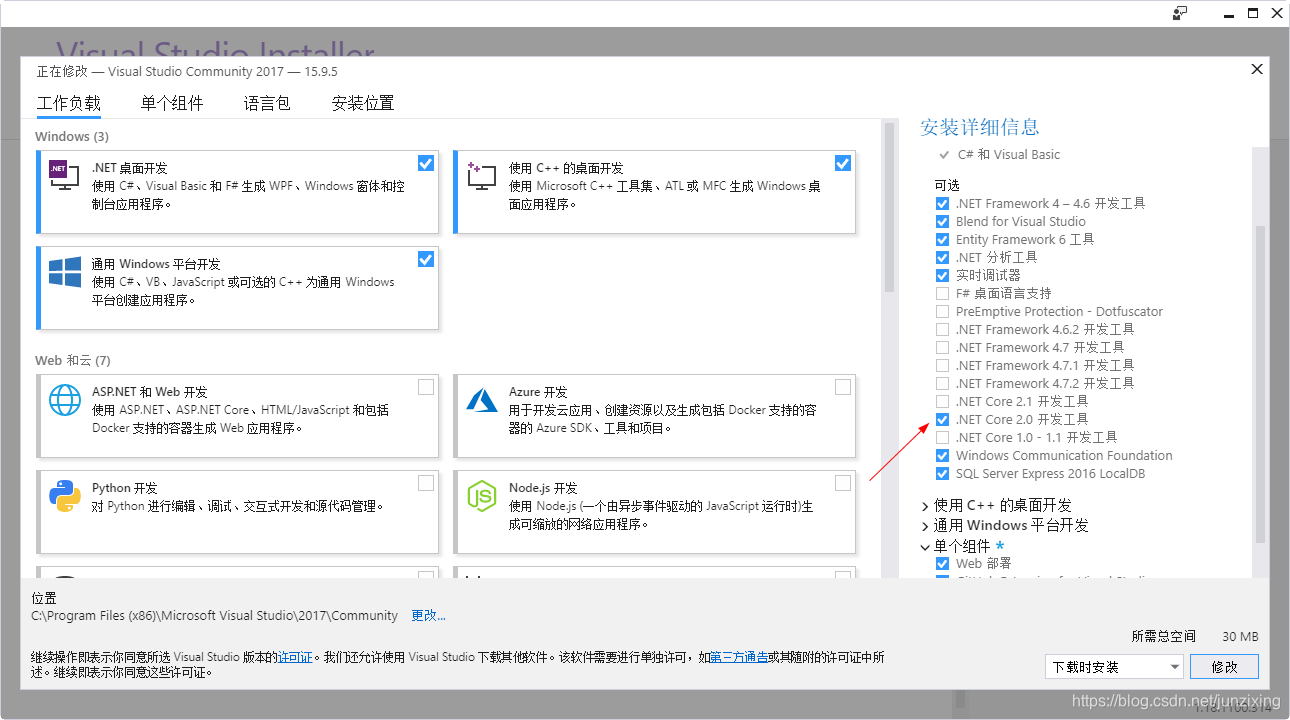Enable .NET Framework 4.7.2 开发工具 checkbox
Screen dimensions: 1290x720
942,383
